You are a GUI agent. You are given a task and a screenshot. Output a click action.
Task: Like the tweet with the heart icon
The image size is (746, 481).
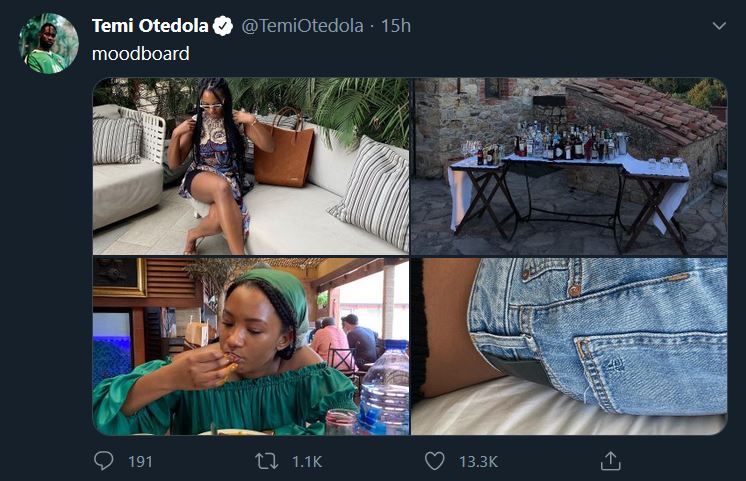click(x=434, y=461)
